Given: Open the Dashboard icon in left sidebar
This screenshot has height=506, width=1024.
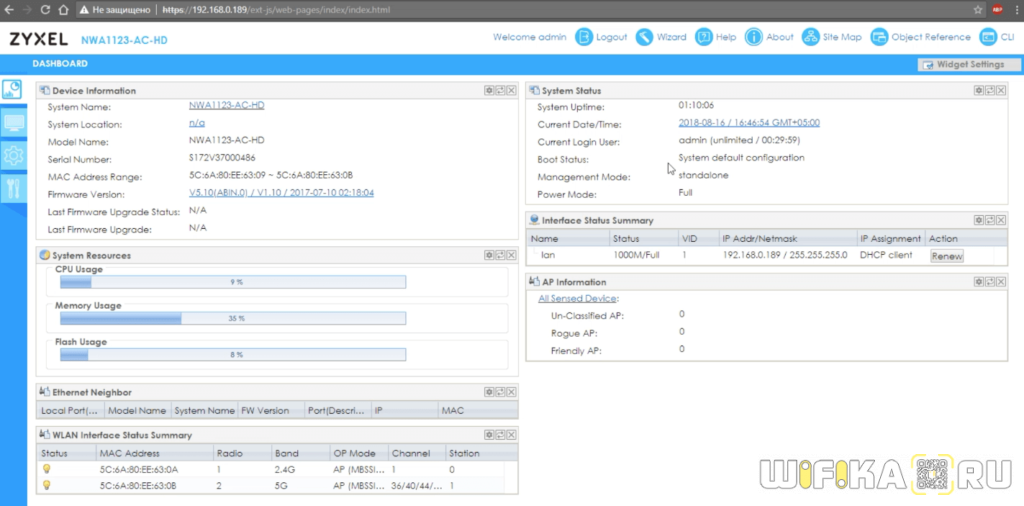Looking at the screenshot, I should [13, 91].
